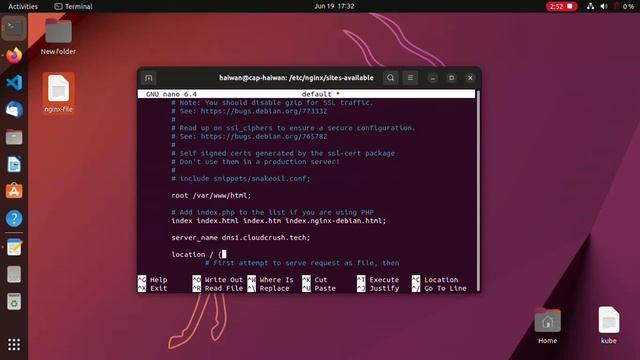Click the 'root /var/www/html;' line
Viewport: 640px width, 360px height.
click(x=211, y=196)
